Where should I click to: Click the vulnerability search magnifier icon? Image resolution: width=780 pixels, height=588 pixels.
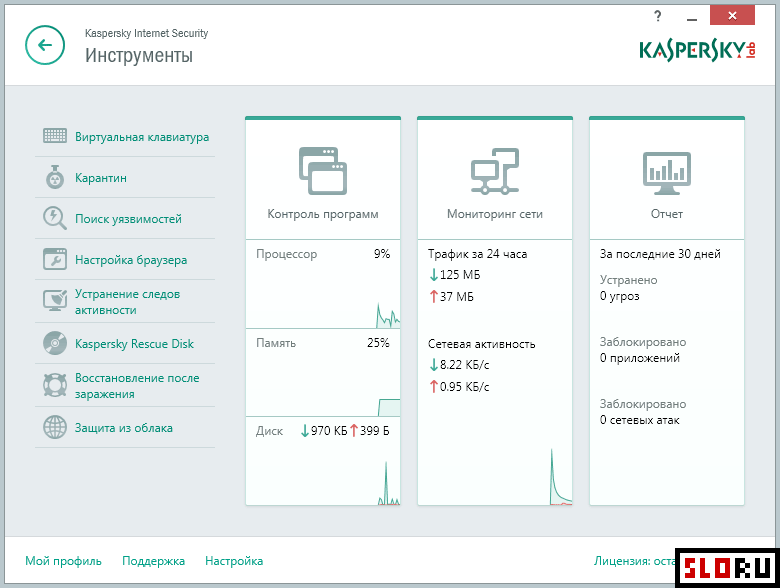coord(55,218)
